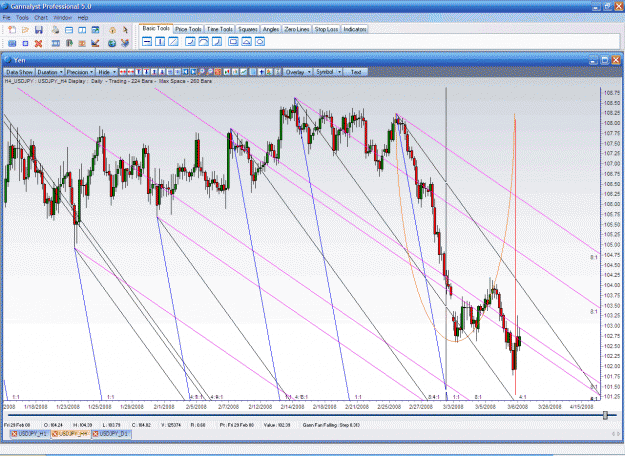This screenshot has height=456, width=625.
Task: Click the orange grid icon in Yen toolbar
Action: pyautogui.click(x=218, y=72)
